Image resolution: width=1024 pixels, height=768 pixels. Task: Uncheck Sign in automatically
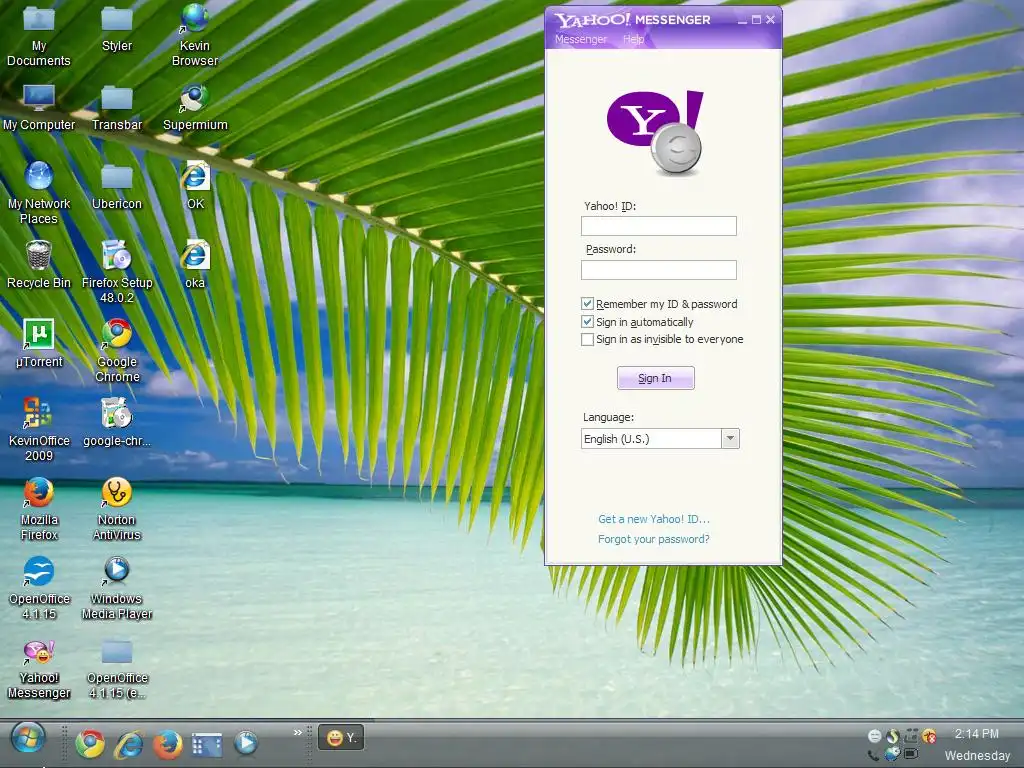coord(587,321)
